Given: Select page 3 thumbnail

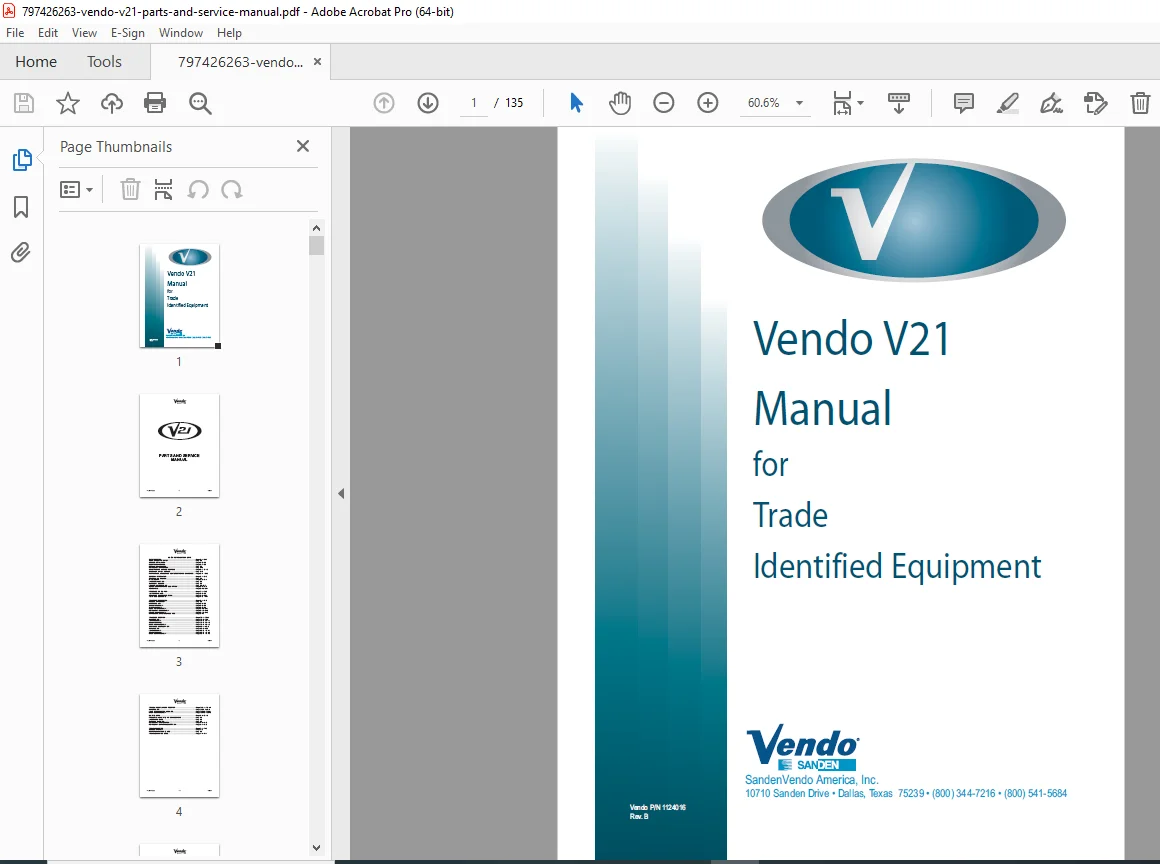Looking at the screenshot, I should click(180, 596).
